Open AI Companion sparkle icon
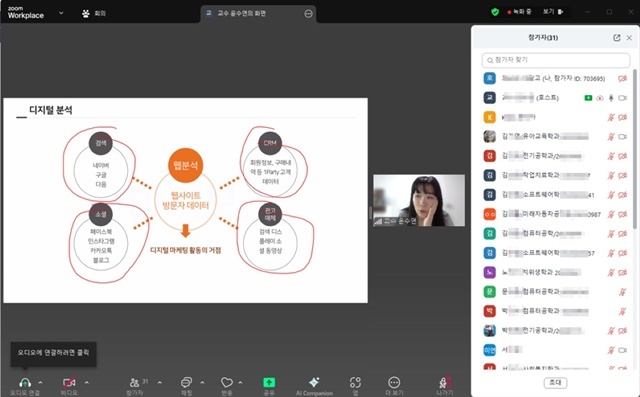640x397 pixels. (314, 382)
